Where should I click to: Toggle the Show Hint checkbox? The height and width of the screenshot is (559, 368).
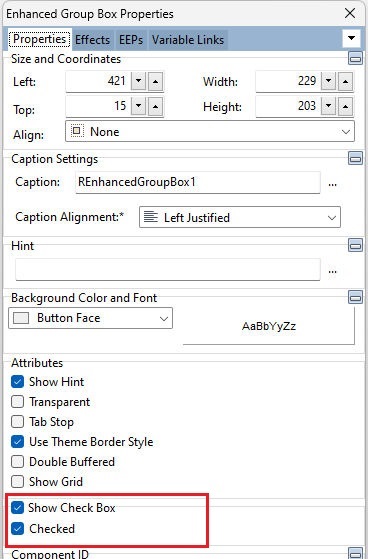tap(17, 382)
